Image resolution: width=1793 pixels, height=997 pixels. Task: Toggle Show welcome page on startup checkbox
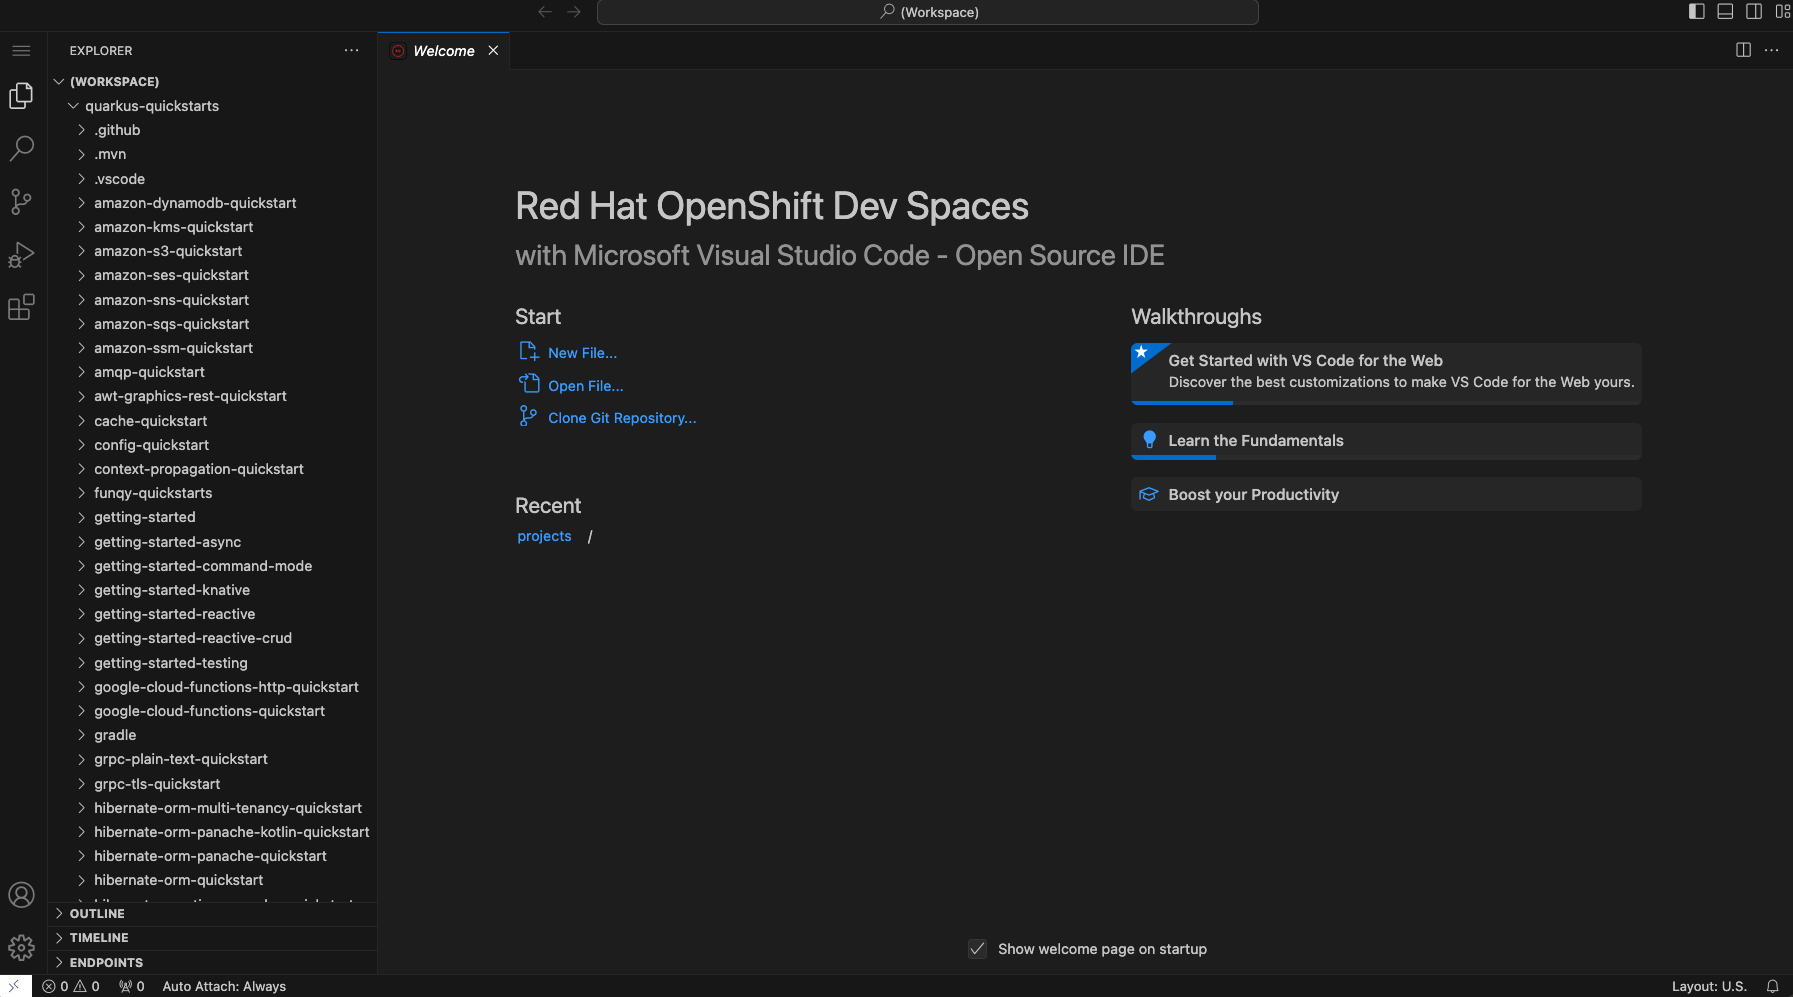point(978,949)
